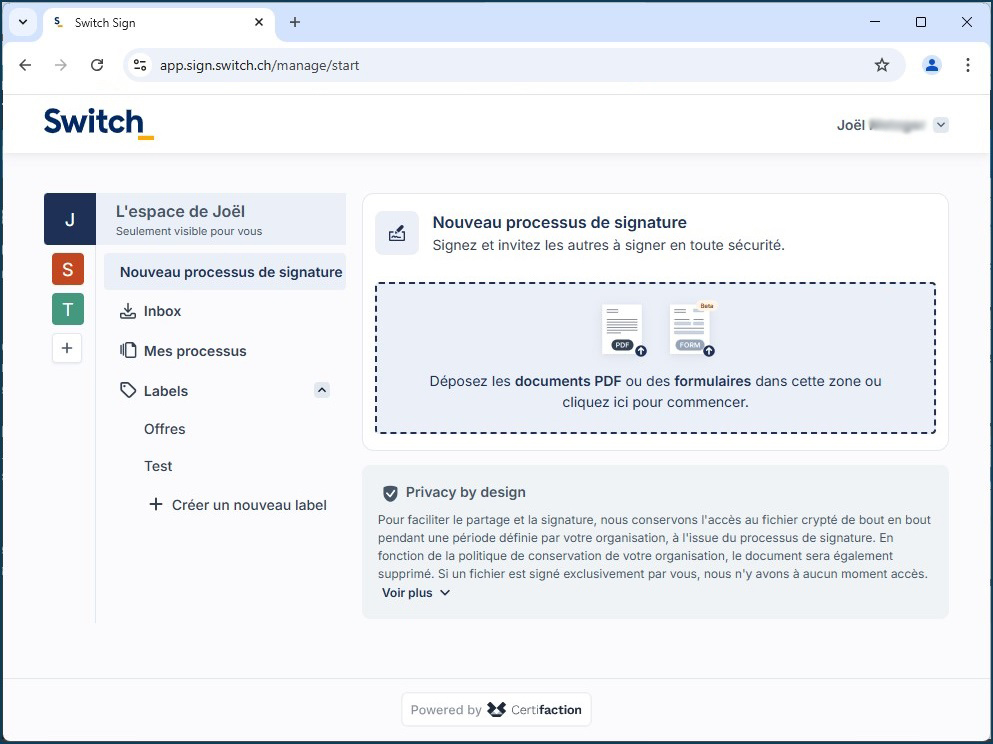This screenshot has width=993, height=744.
Task: Click the Offres label
Action: [165, 429]
